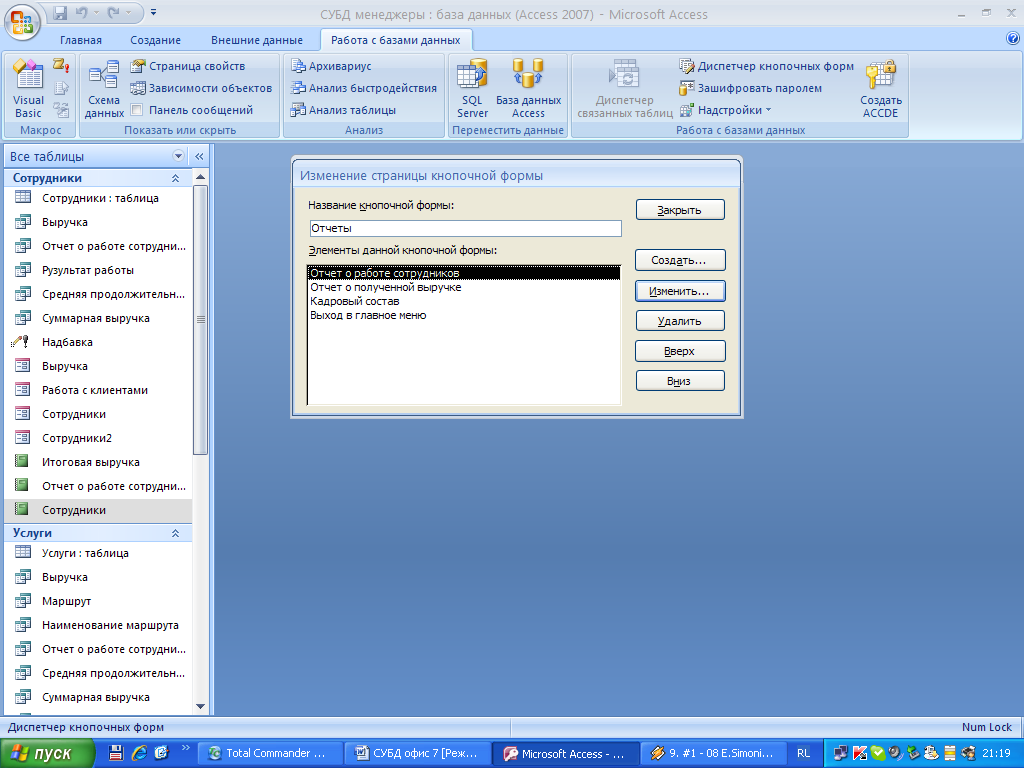1024x768 pixels.
Task: Switch to Total Commander taskbar button
Action: pos(270,754)
